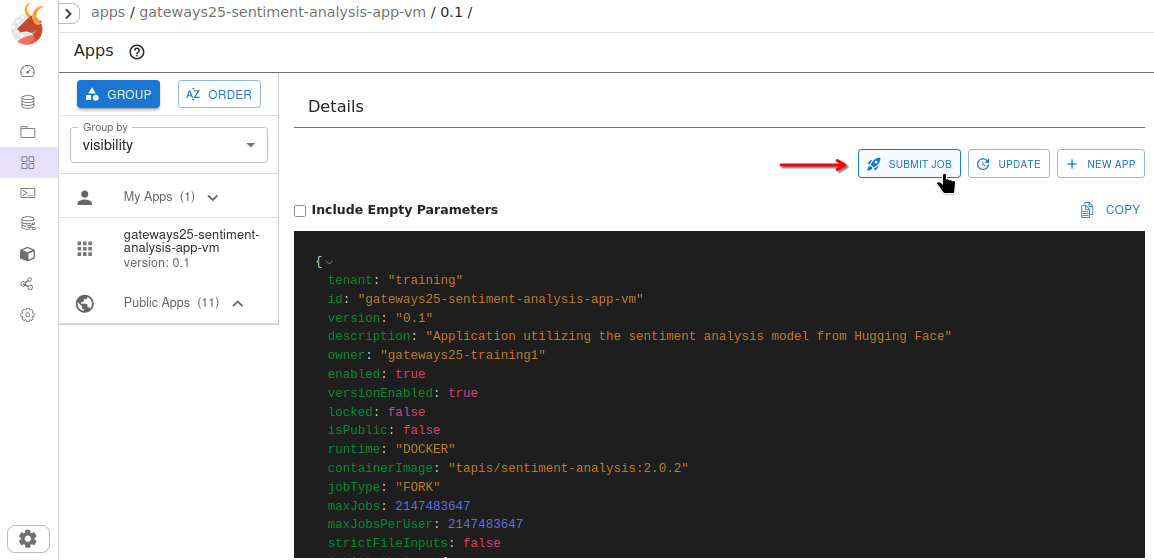1154x560 pixels.
Task: Click the share nodes icon in sidebar
Action: (28, 284)
